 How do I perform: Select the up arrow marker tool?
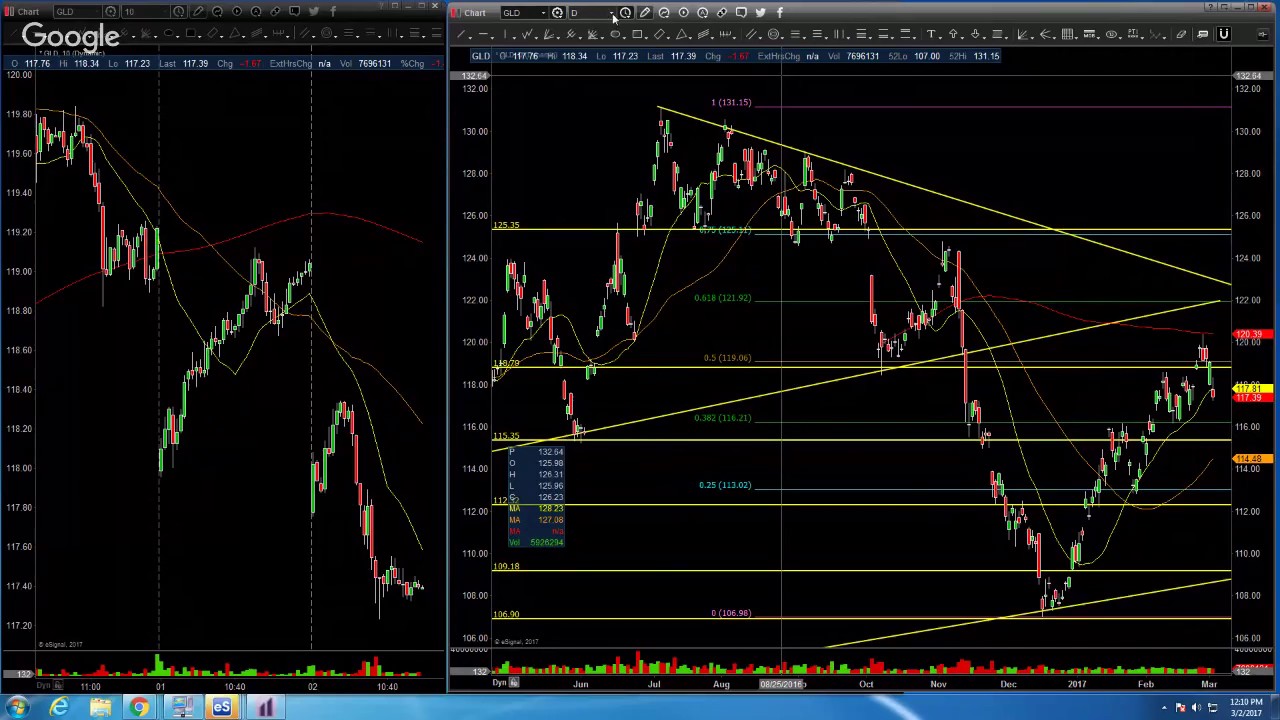coord(953,34)
